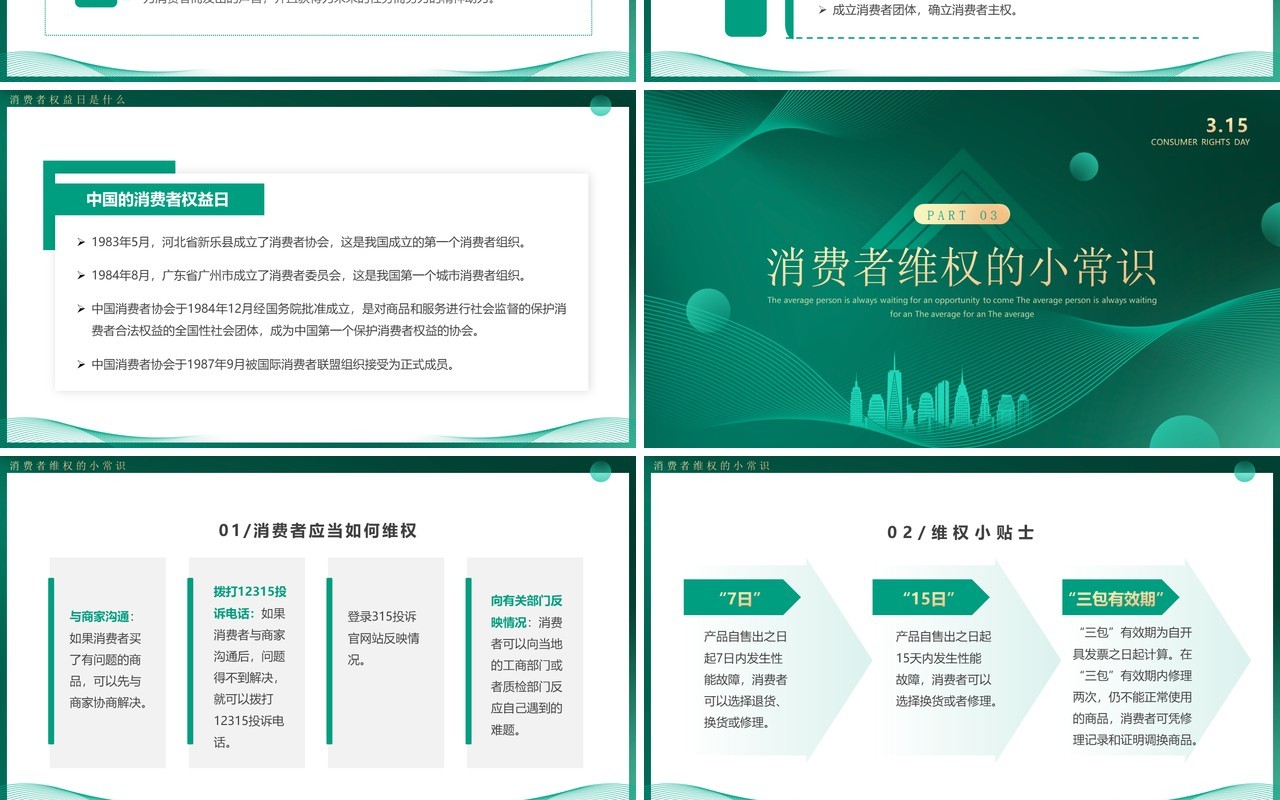The height and width of the screenshot is (800, 1280).
Task: Select the "15日" arrow label
Action: point(929,599)
